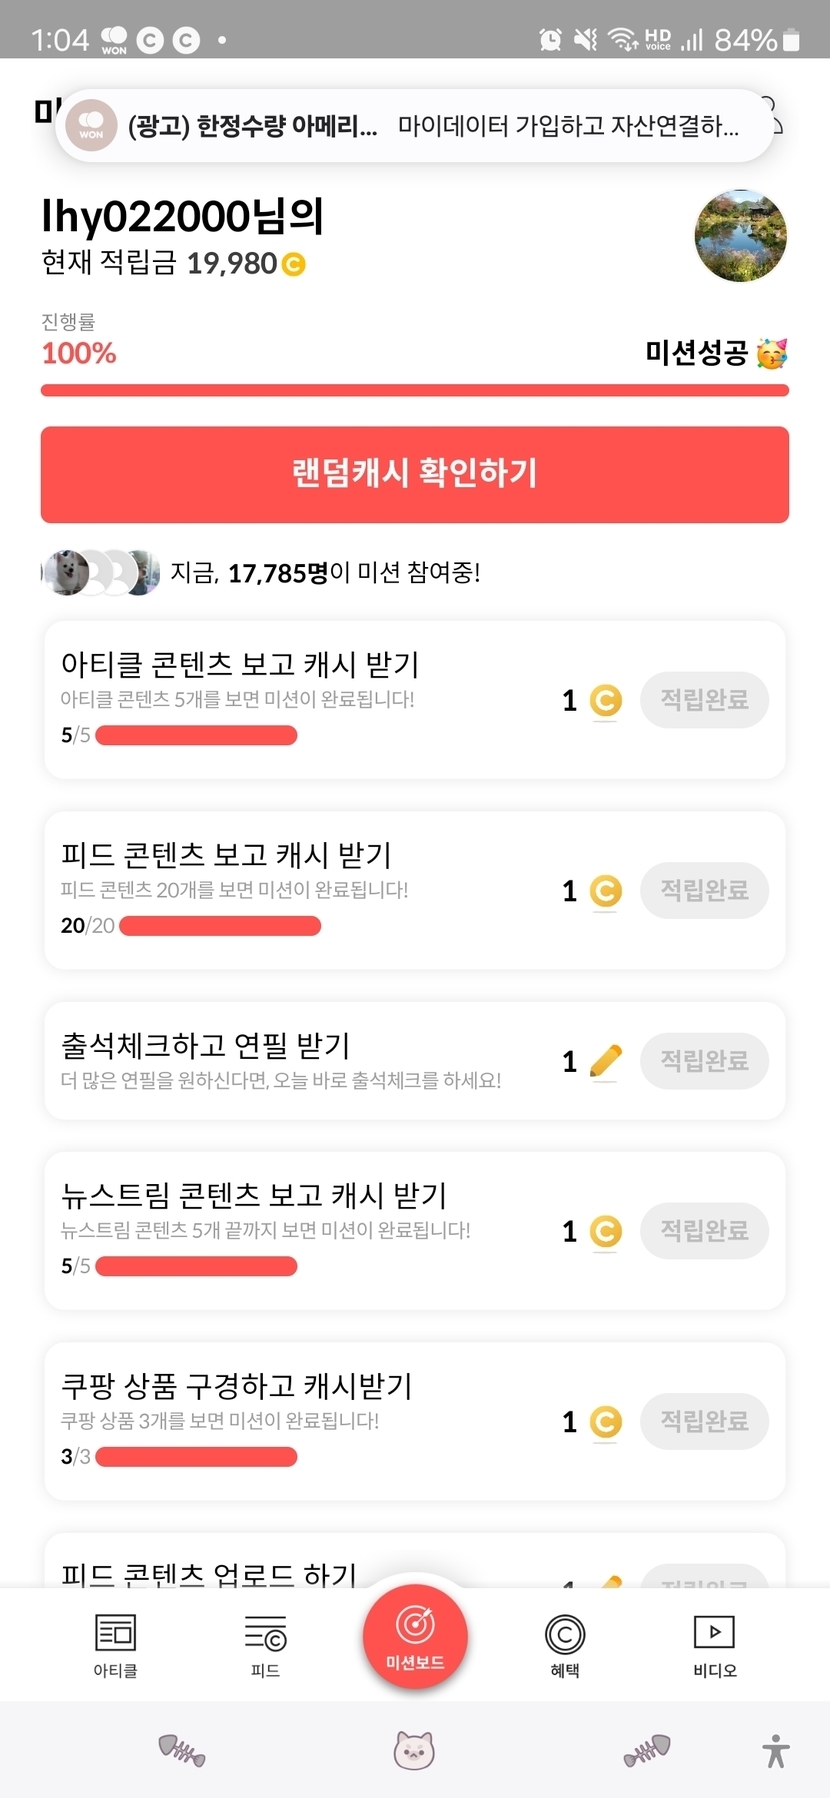Tap 적립완료 on 뉴스트림 콘텐츠 mission
830x1798 pixels.
pos(704,1231)
